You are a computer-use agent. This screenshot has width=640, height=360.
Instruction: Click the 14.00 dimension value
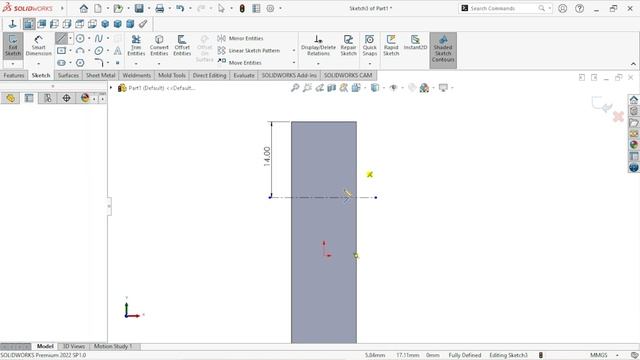pos(267,156)
